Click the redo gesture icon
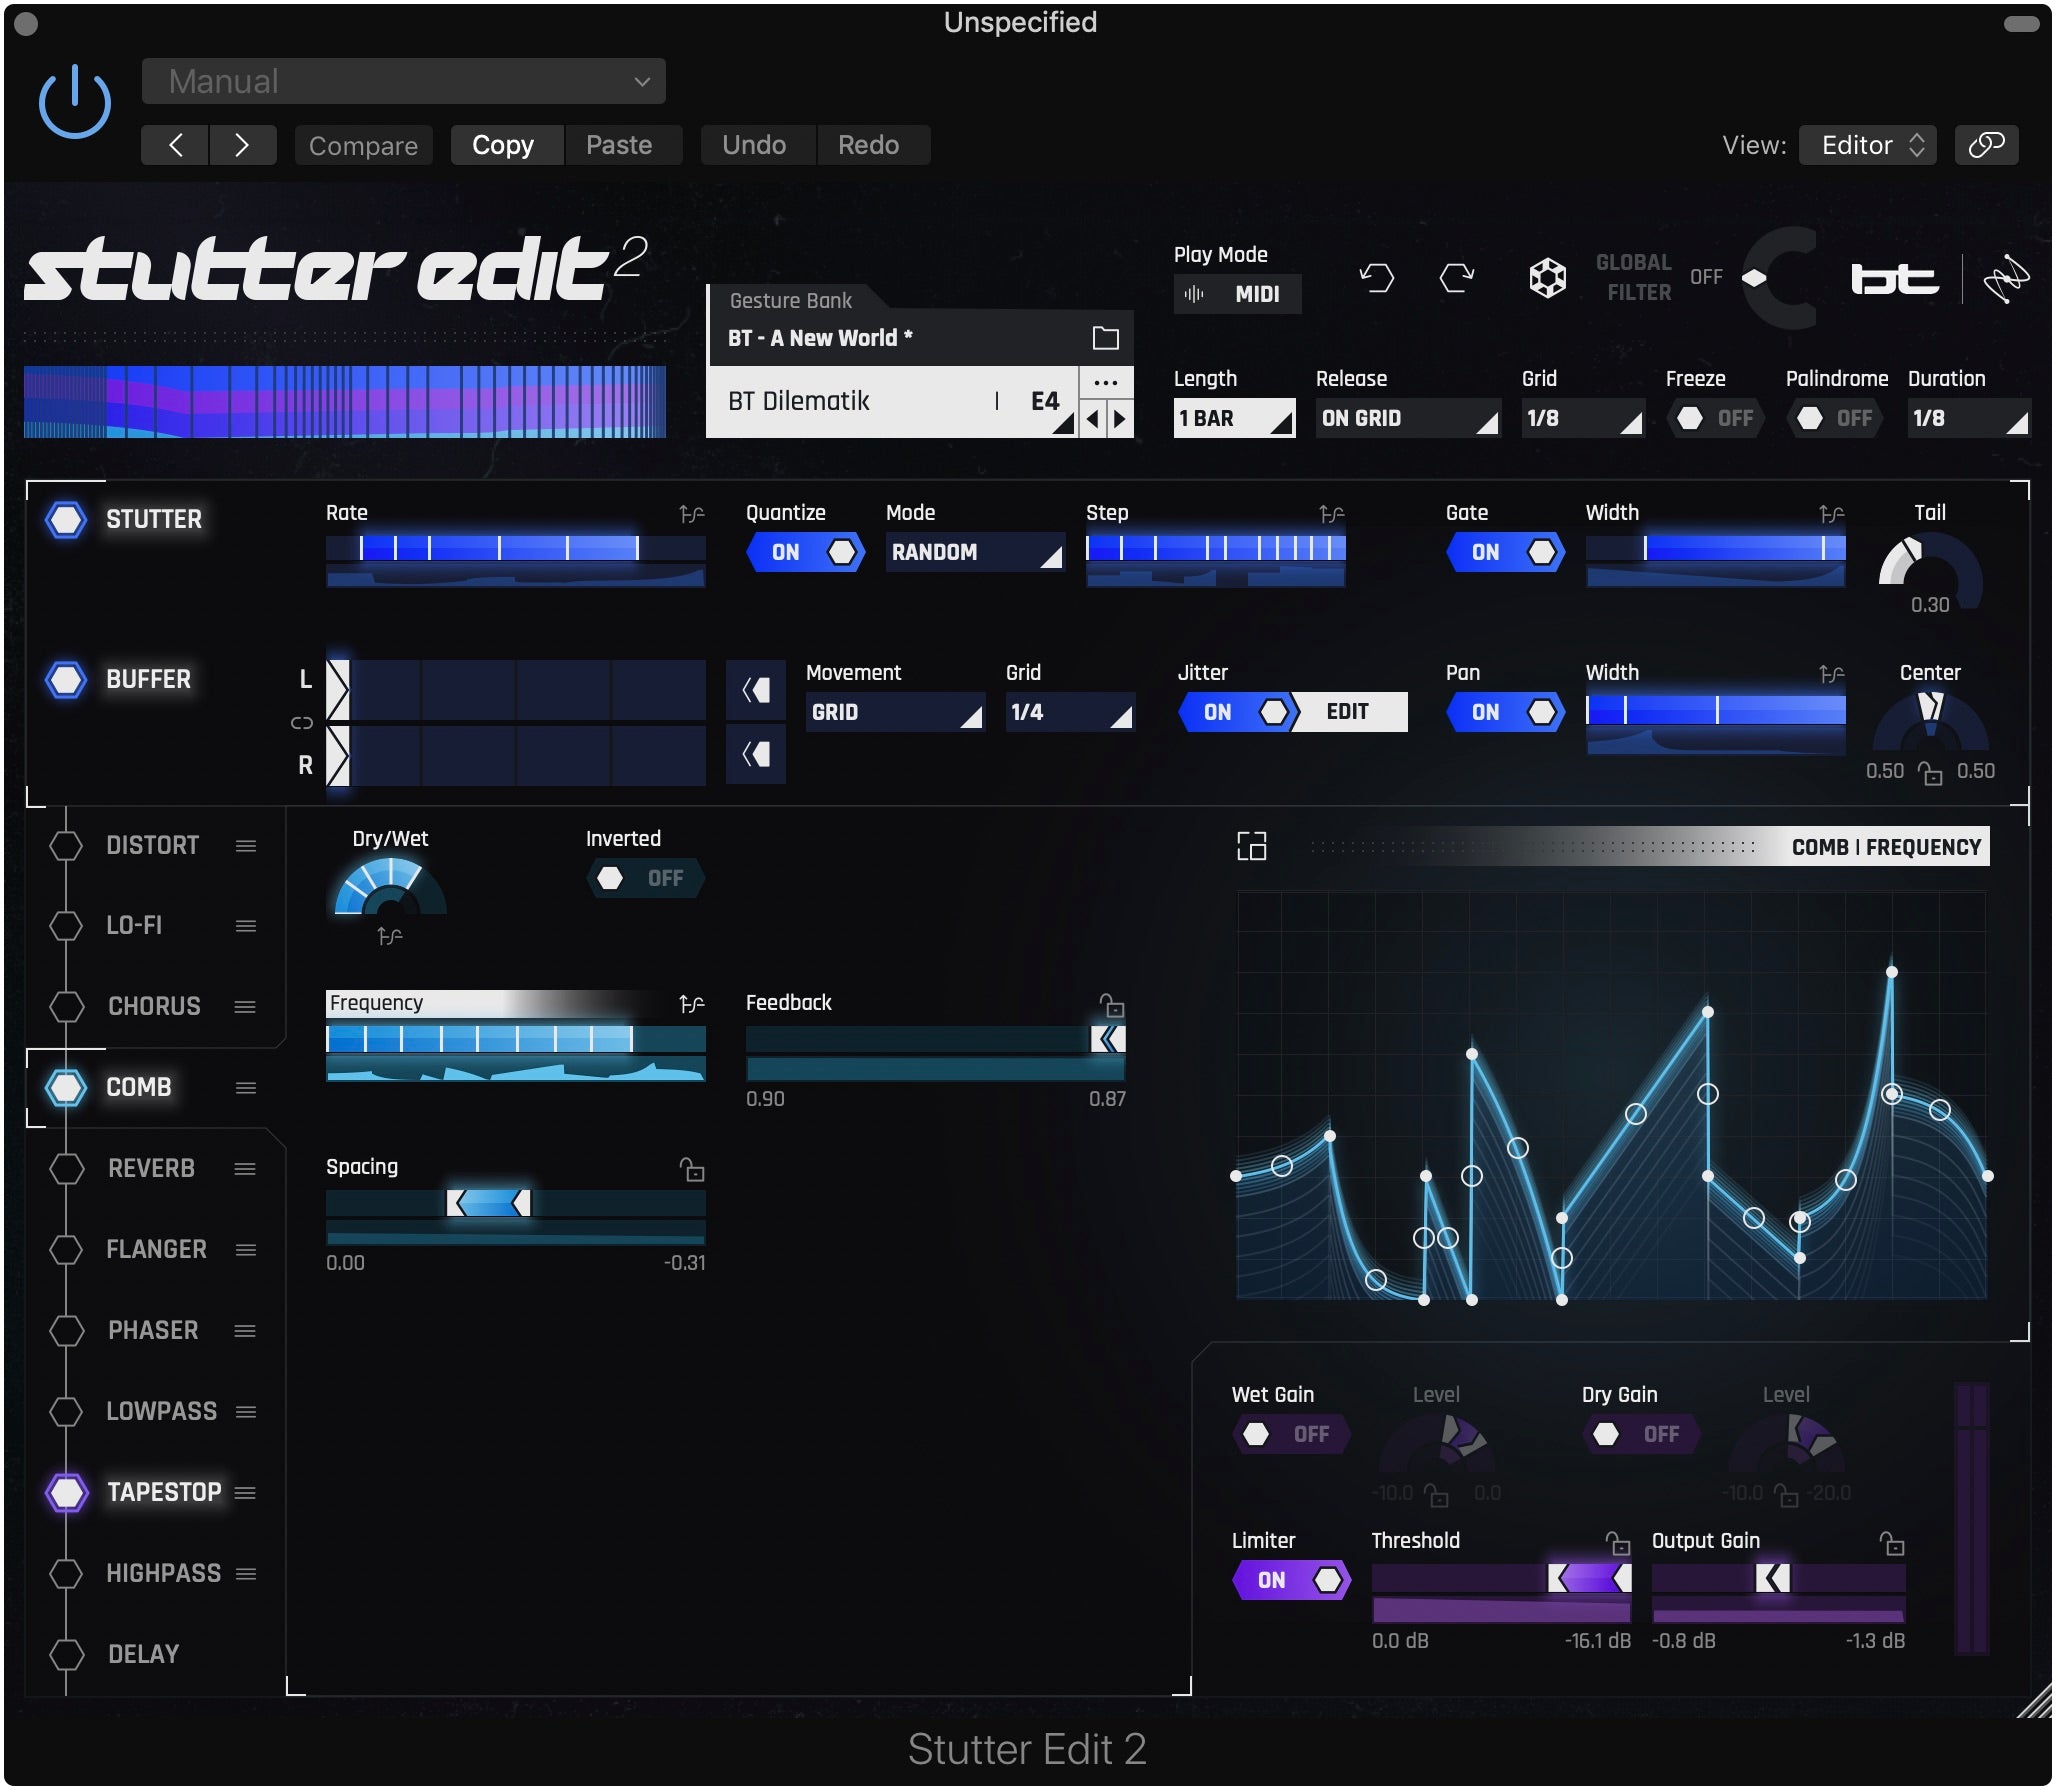The width and height of the screenshot is (2056, 1790). [x=1457, y=278]
